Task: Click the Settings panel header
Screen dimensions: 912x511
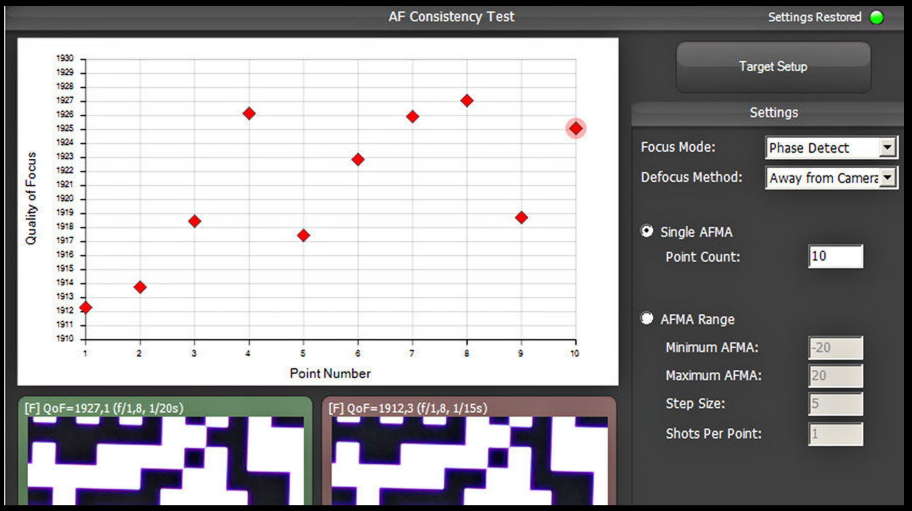Action: pyautogui.click(x=773, y=113)
